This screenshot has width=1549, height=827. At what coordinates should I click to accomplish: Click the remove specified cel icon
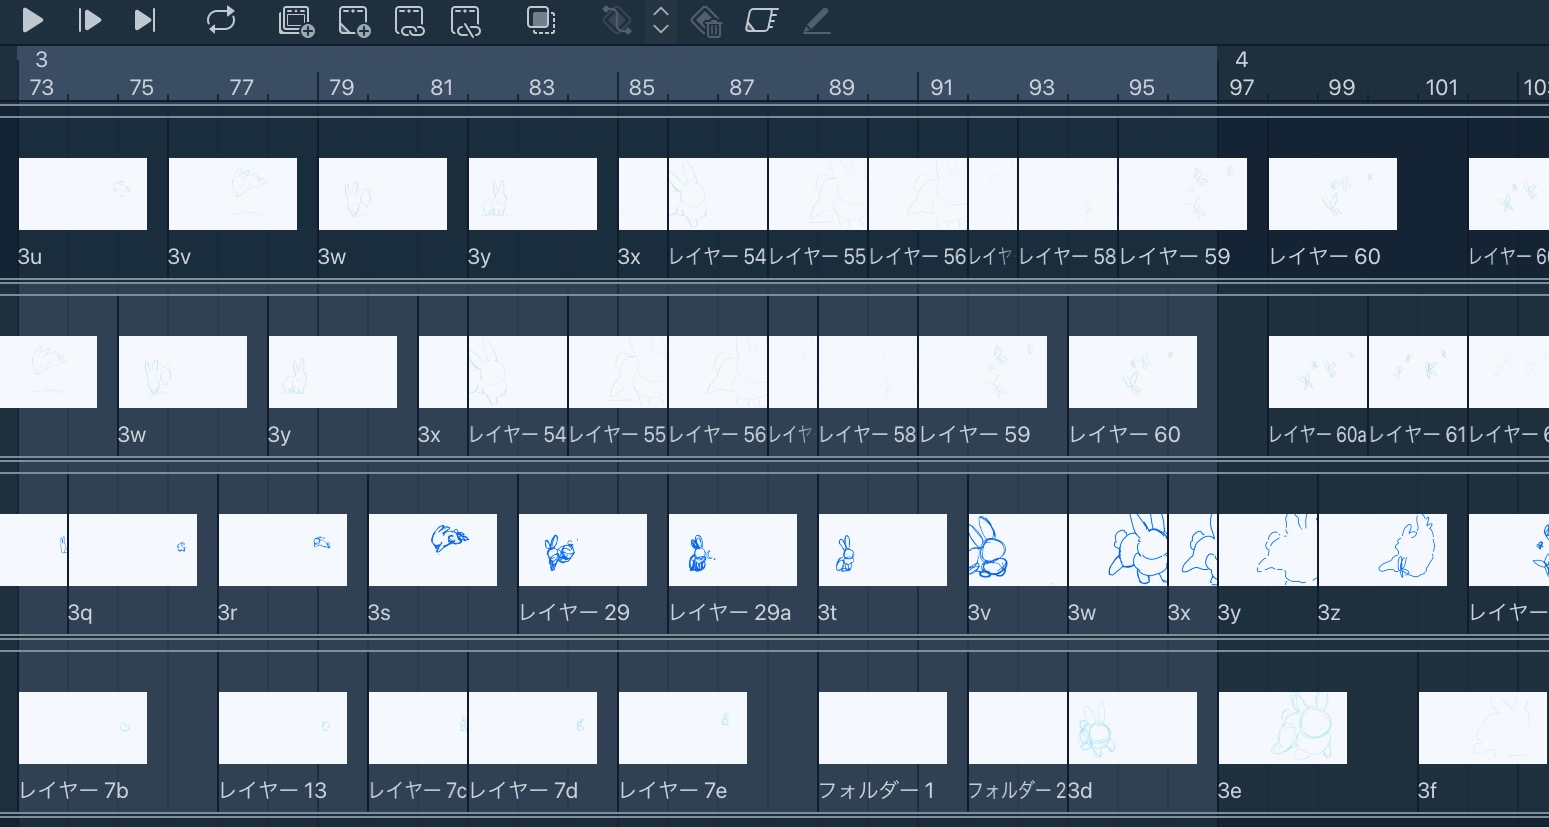pyautogui.click(x=466, y=21)
